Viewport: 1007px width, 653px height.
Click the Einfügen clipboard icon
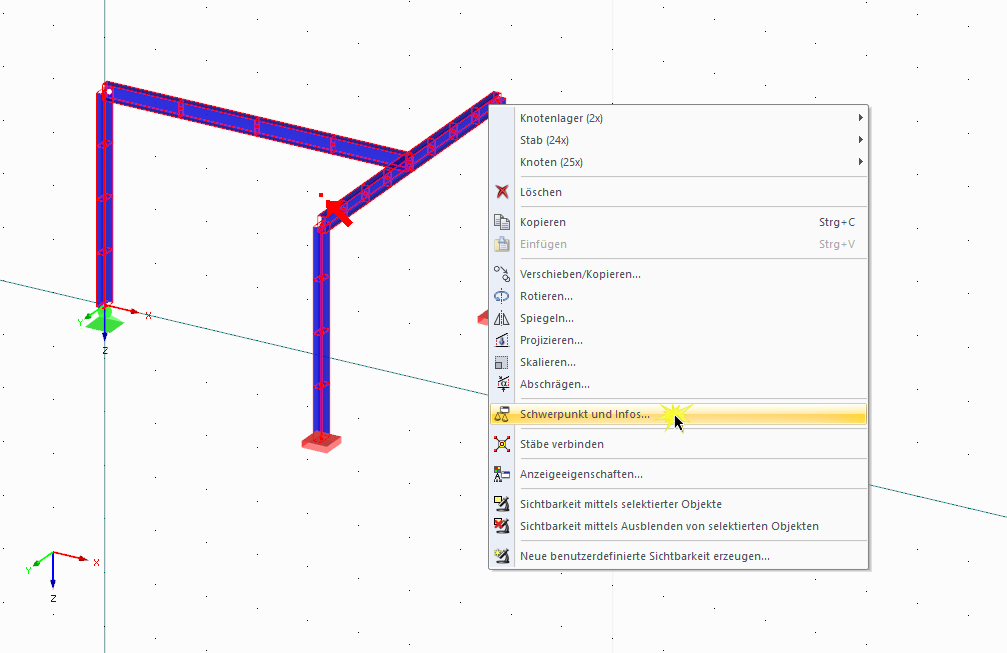click(502, 244)
